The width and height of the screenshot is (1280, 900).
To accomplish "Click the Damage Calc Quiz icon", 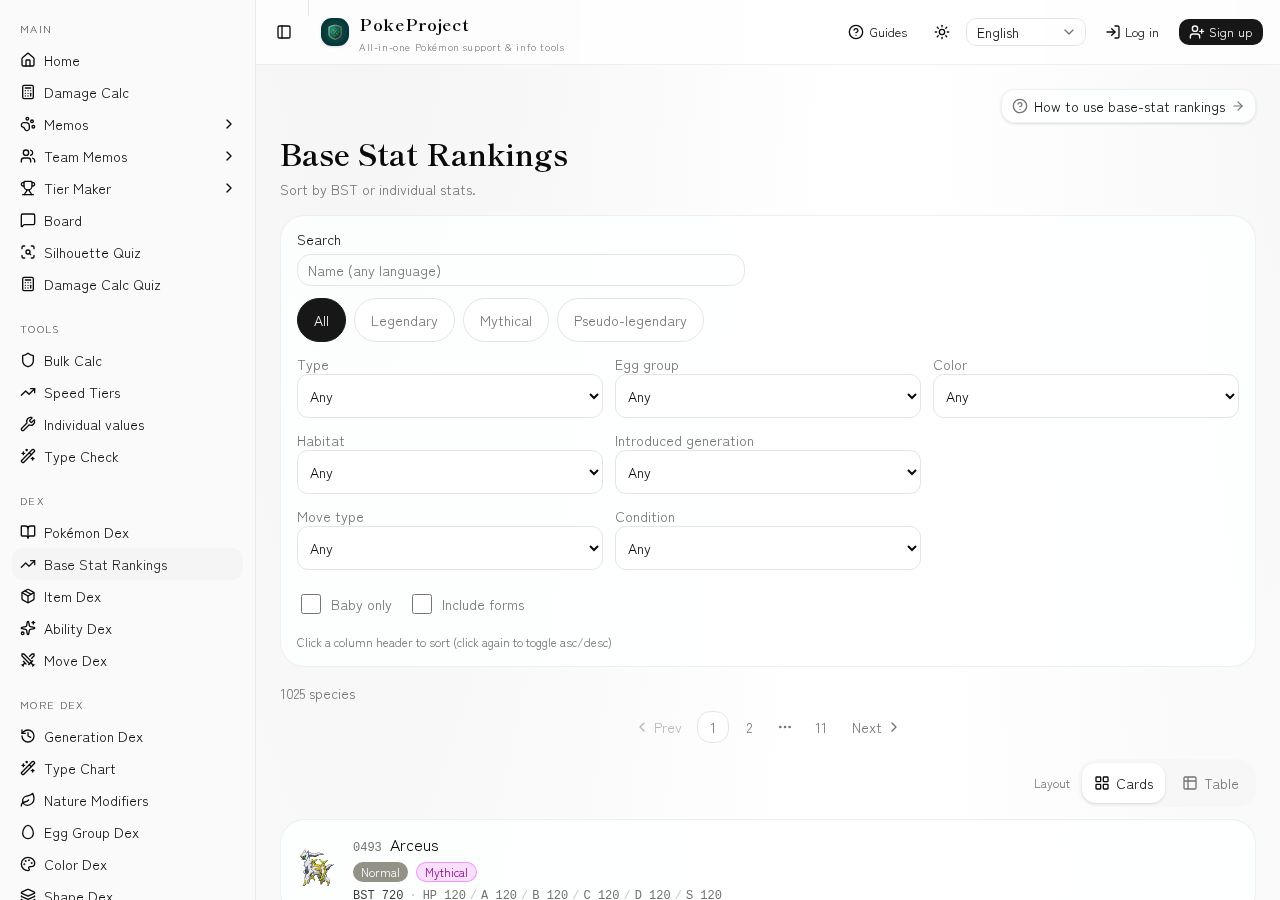I will click(x=28, y=284).
